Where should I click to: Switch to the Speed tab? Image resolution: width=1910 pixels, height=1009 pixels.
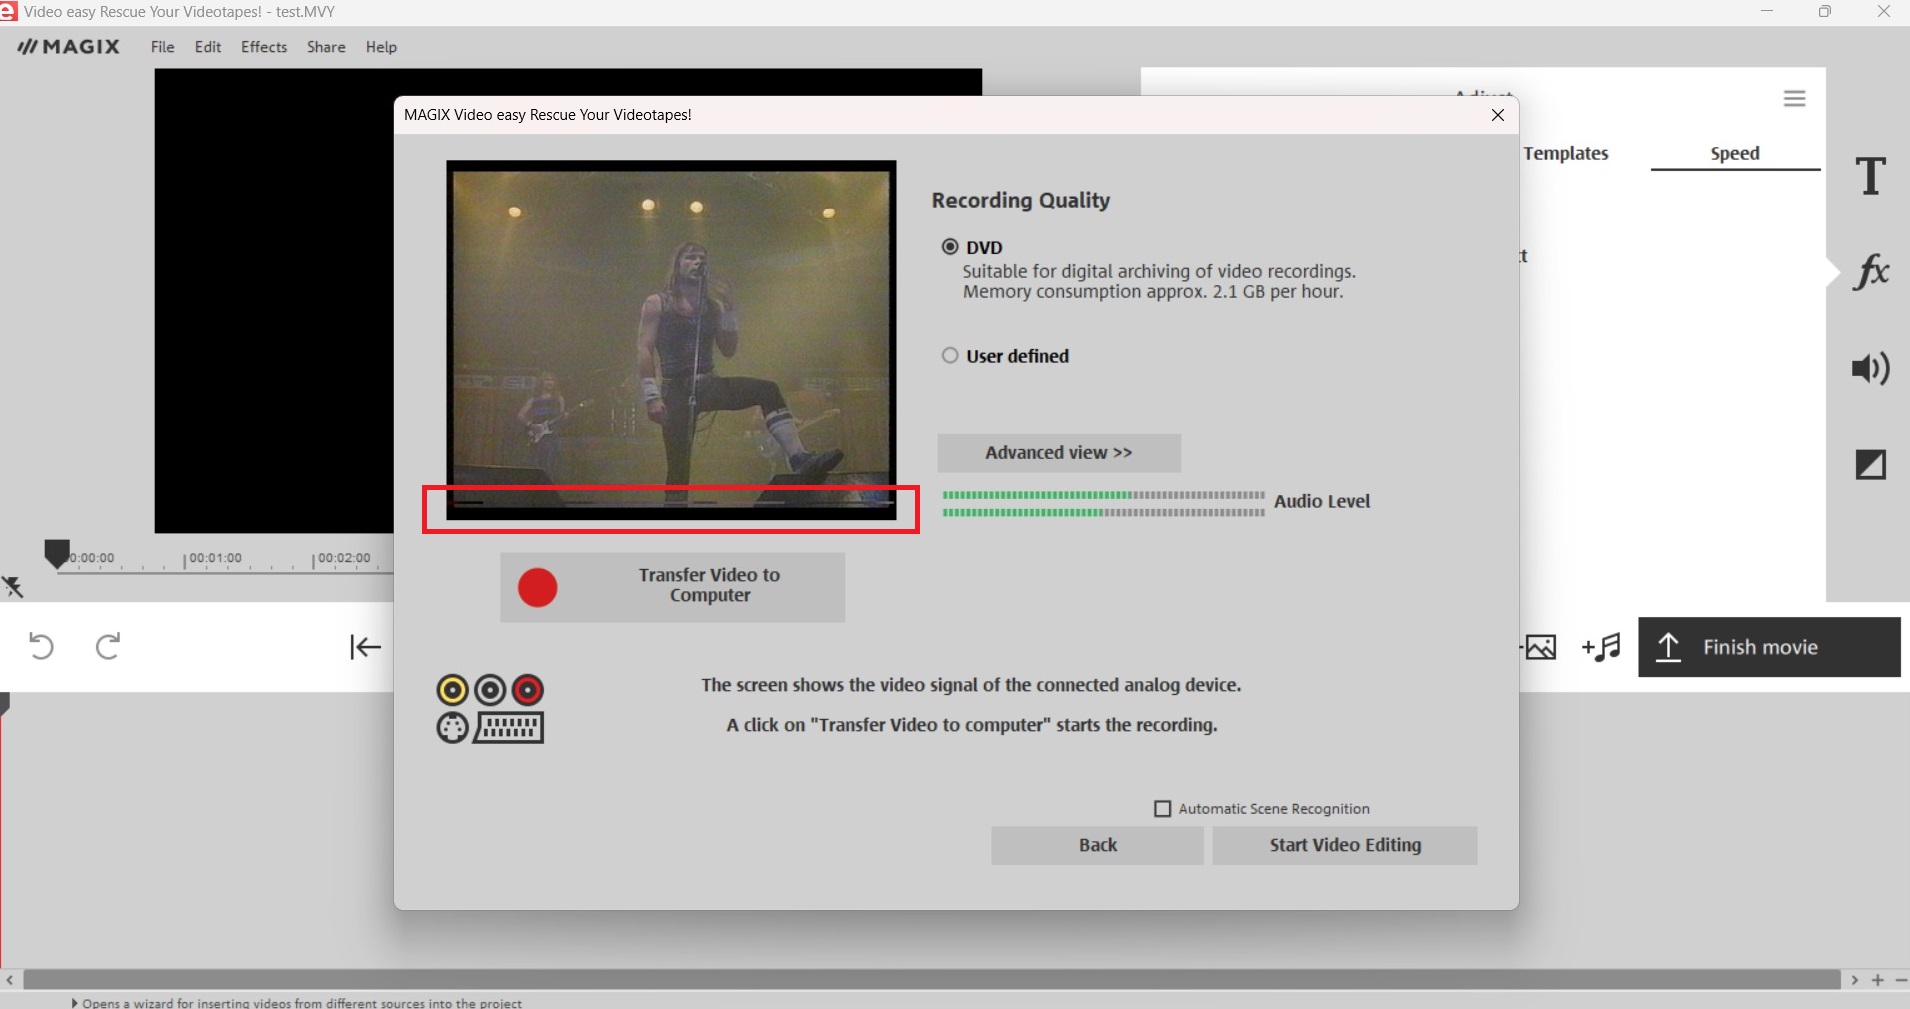(x=1735, y=153)
